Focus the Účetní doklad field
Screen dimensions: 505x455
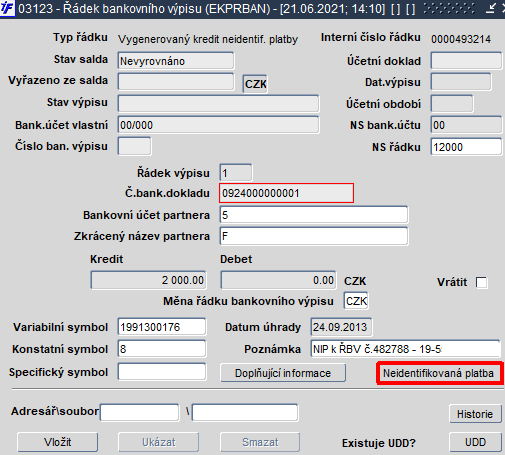click(x=466, y=61)
